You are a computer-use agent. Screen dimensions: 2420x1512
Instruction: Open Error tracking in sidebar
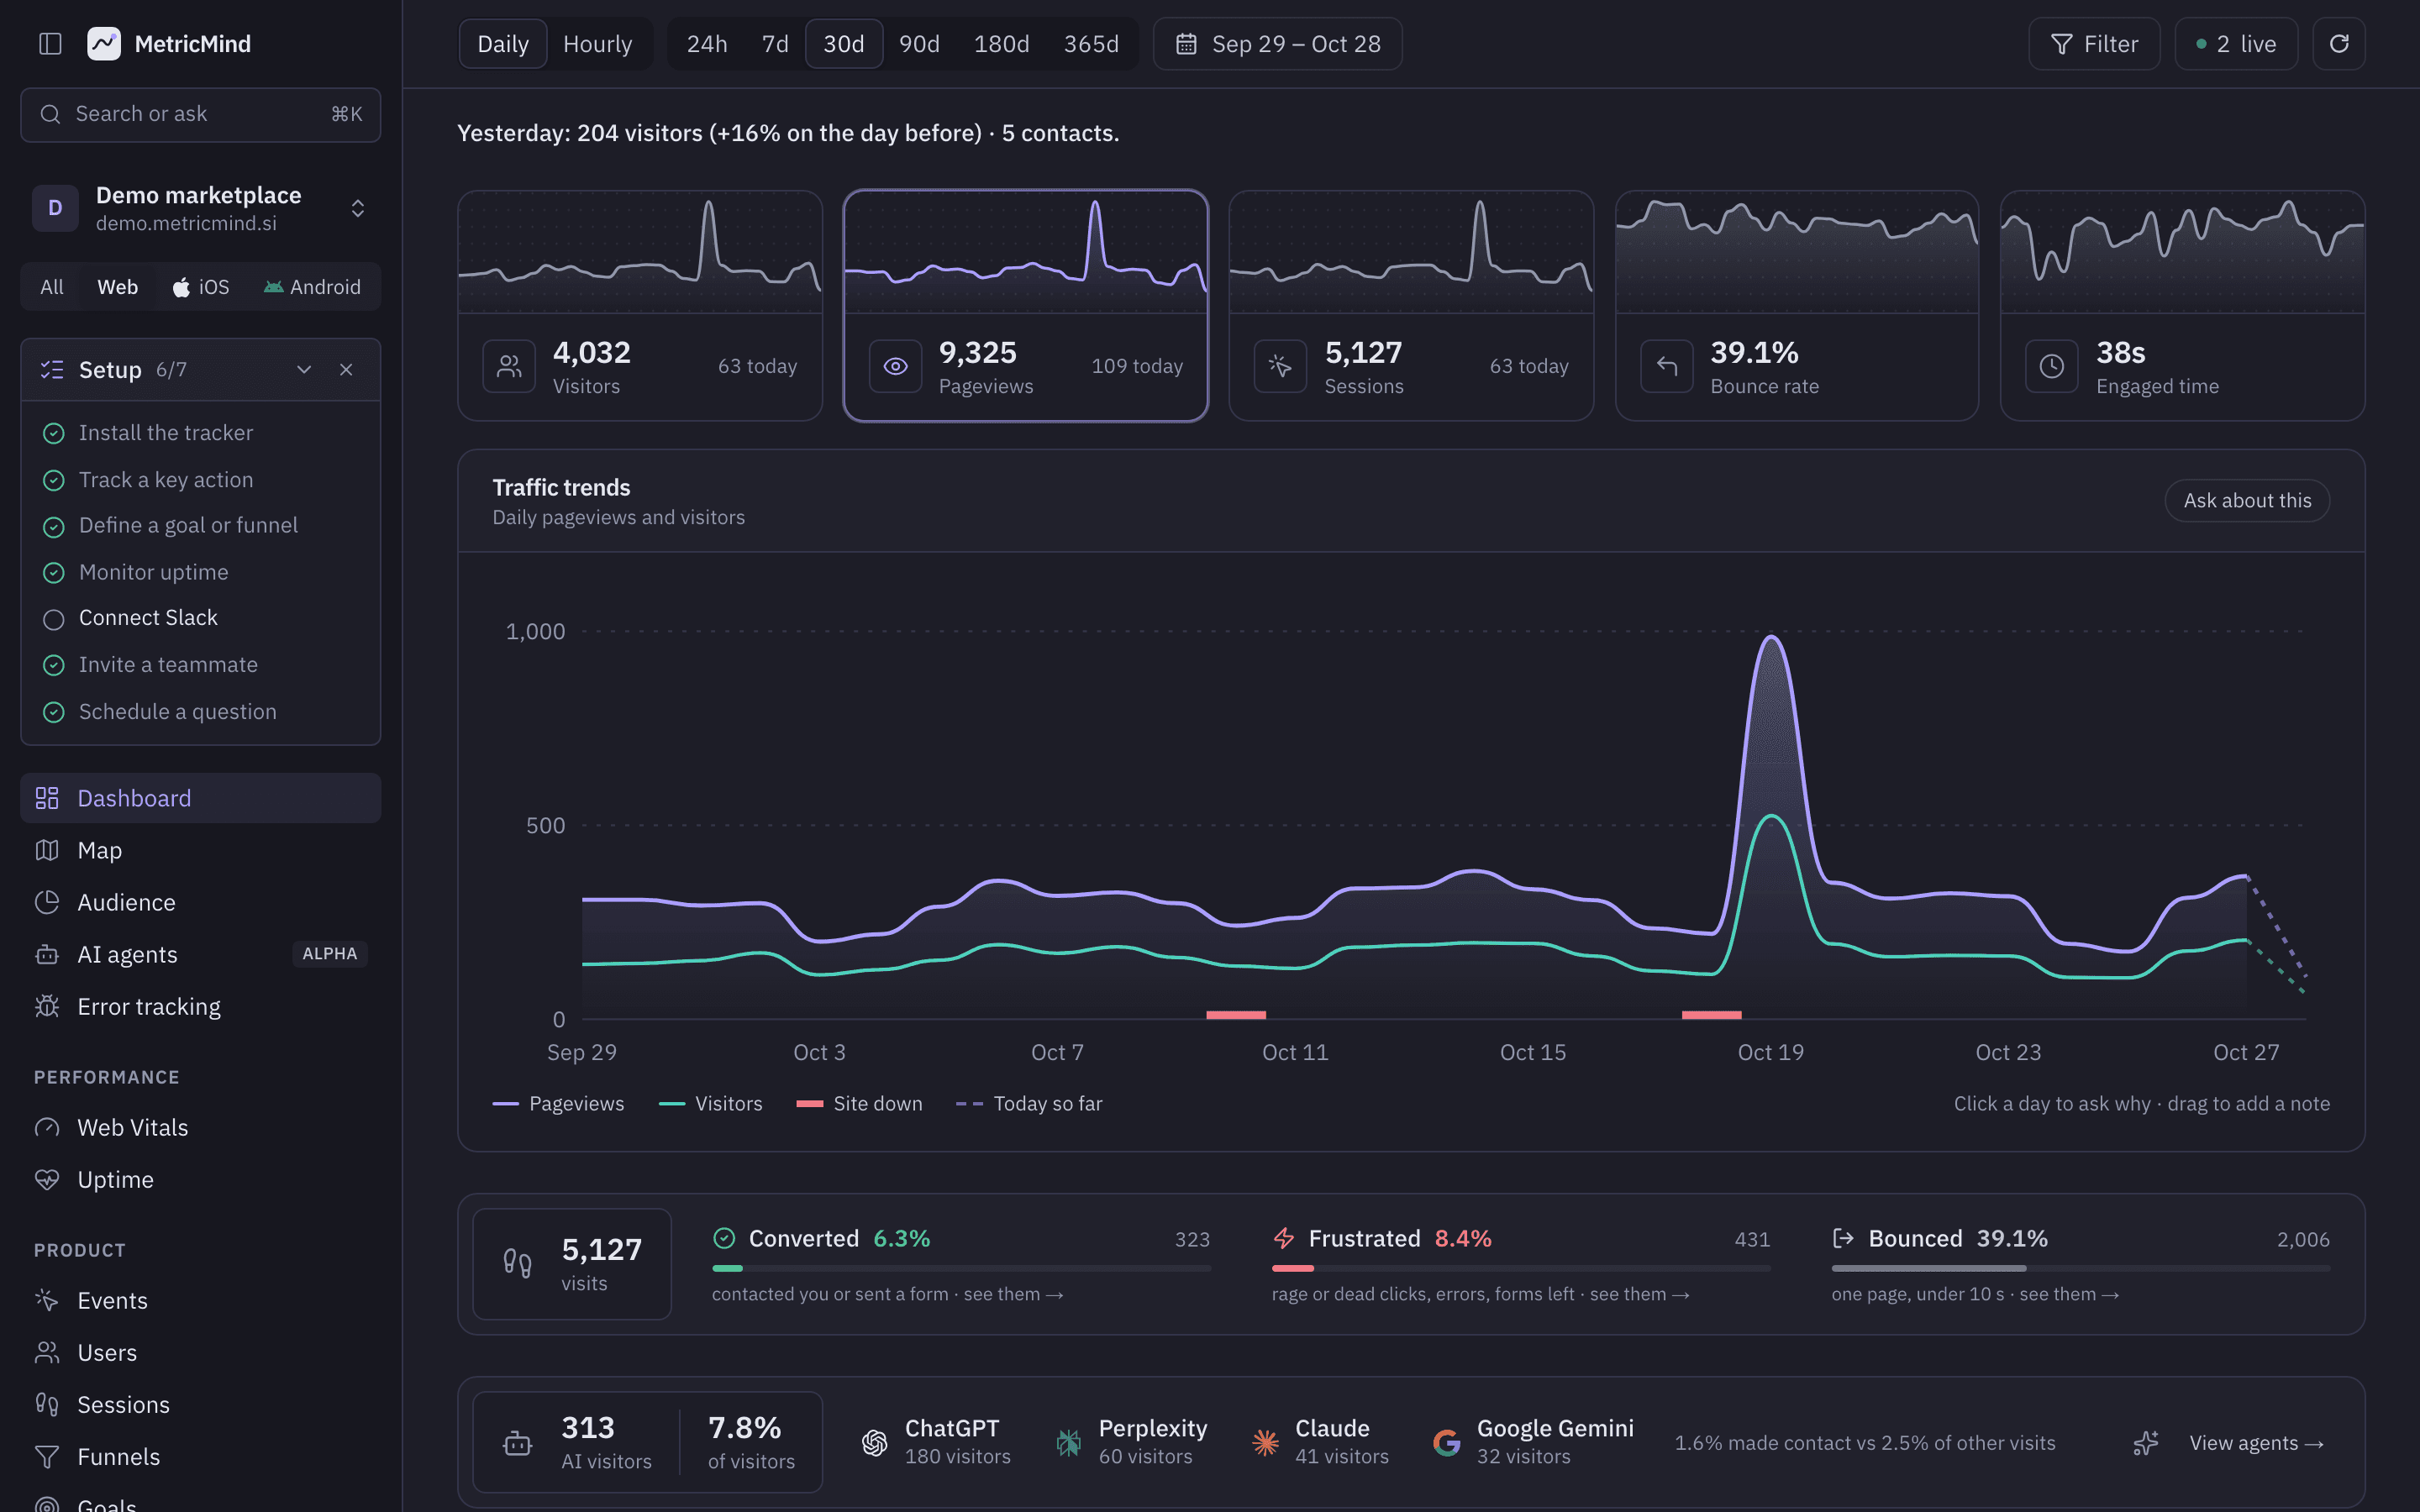(200, 1006)
